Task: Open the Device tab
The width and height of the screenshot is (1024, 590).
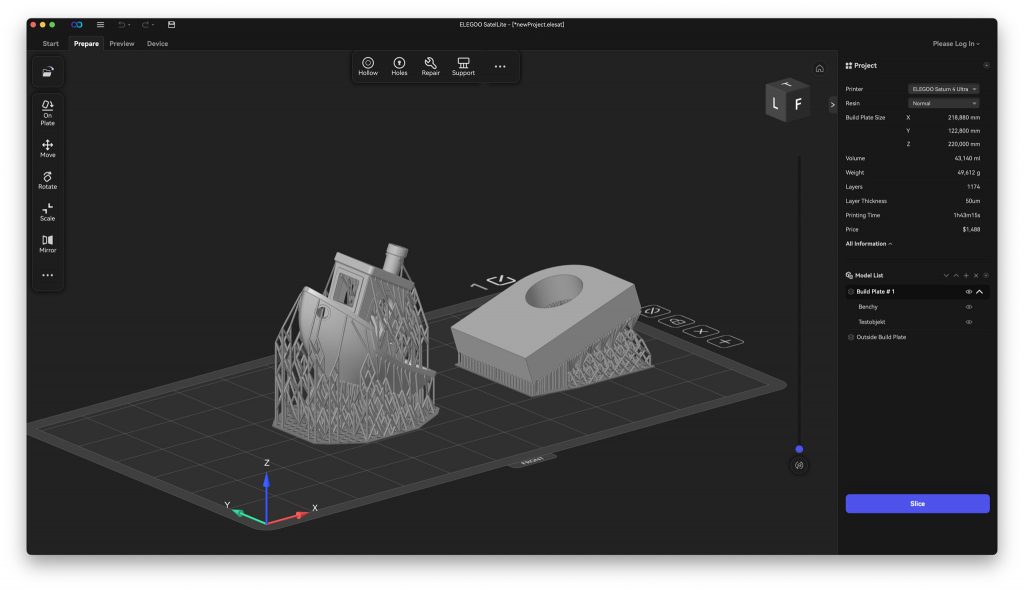Action: (x=157, y=44)
